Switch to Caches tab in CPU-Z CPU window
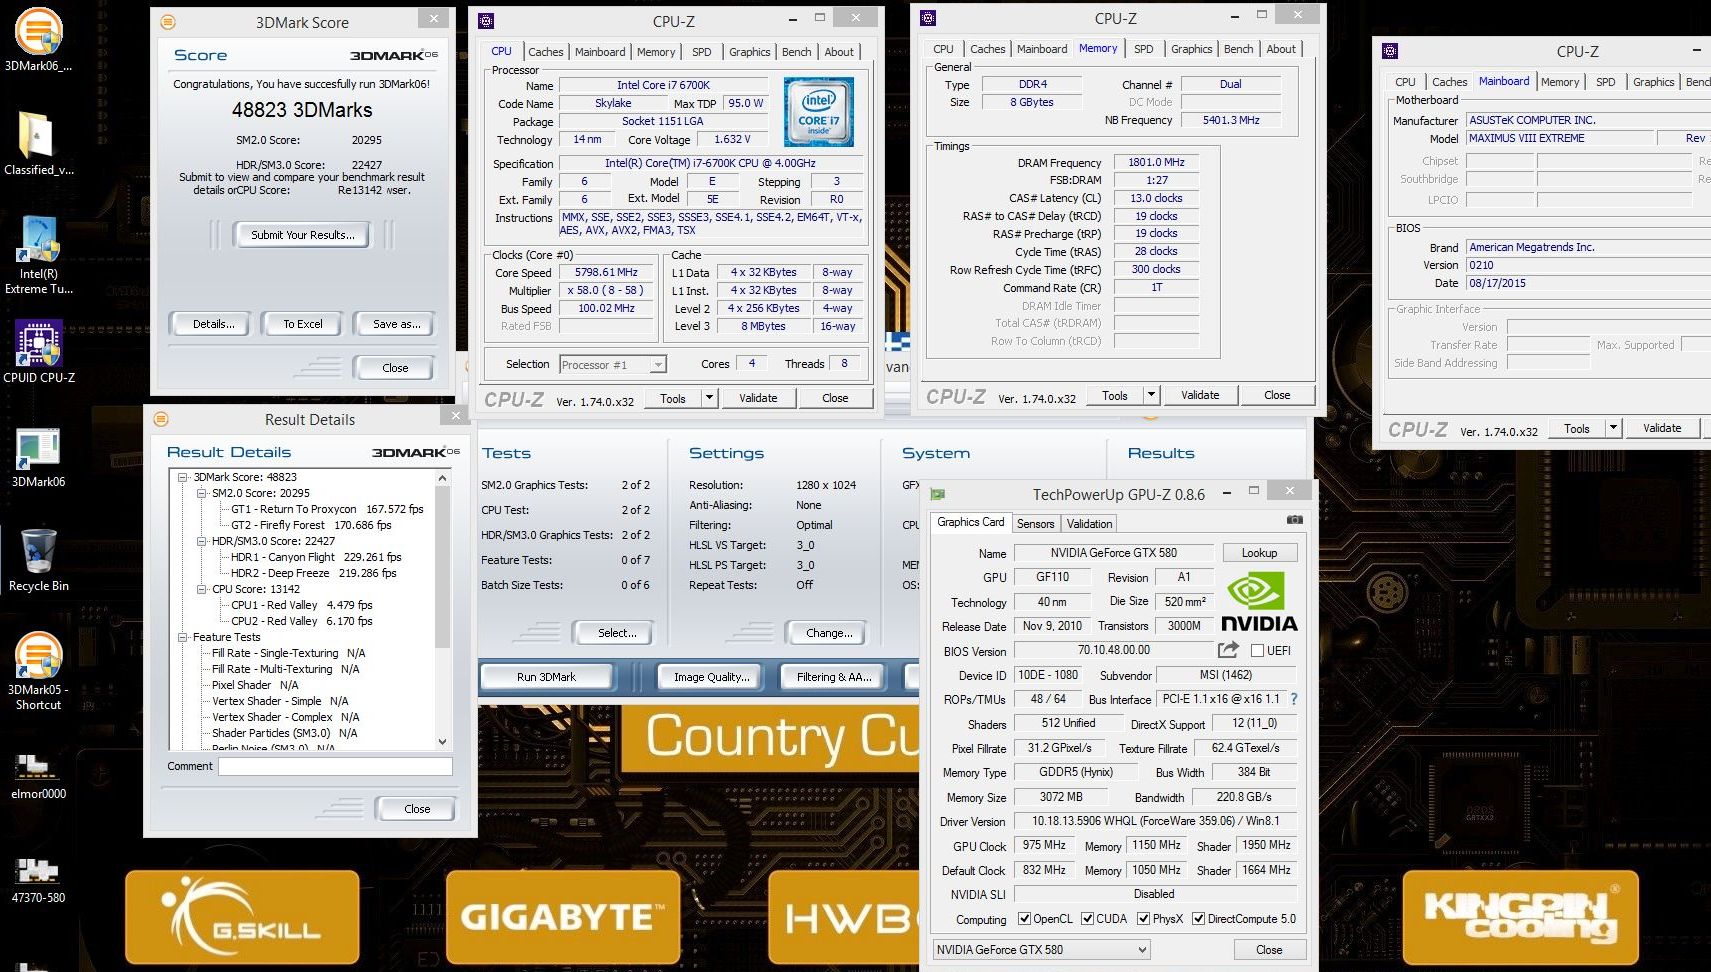The image size is (1711, 972). pyautogui.click(x=545, y=52)
